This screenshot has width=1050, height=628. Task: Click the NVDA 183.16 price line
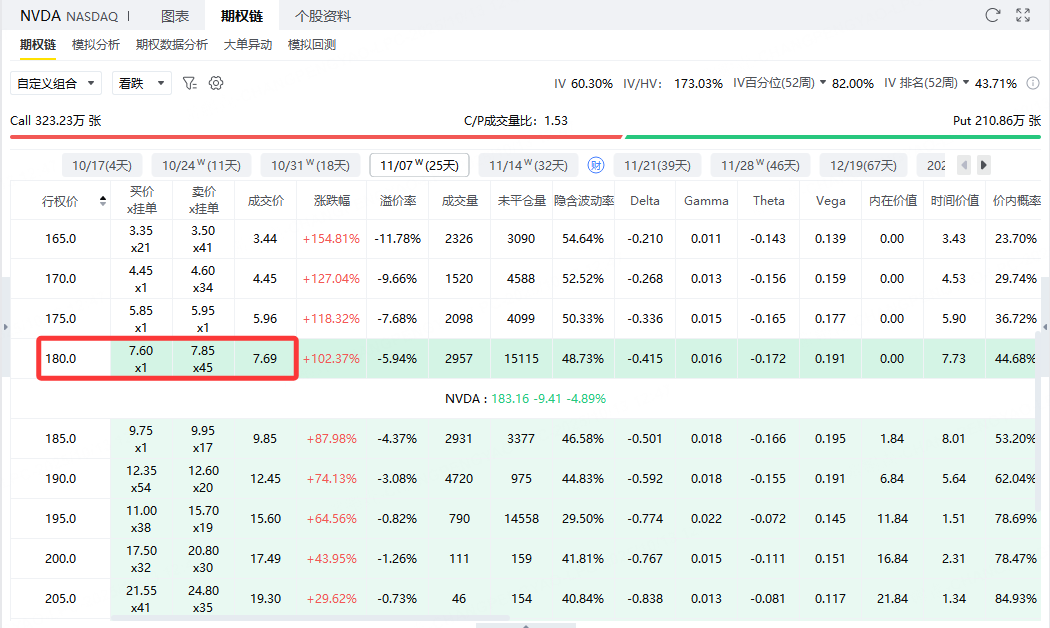tap(525, 398)
